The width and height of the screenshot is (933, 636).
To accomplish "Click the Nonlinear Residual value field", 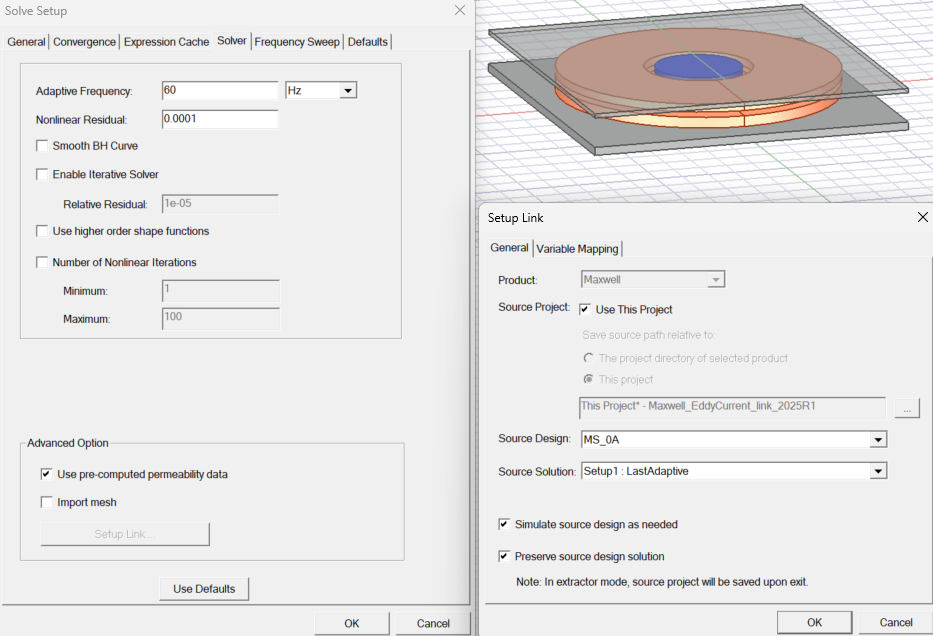I will 219,120.
